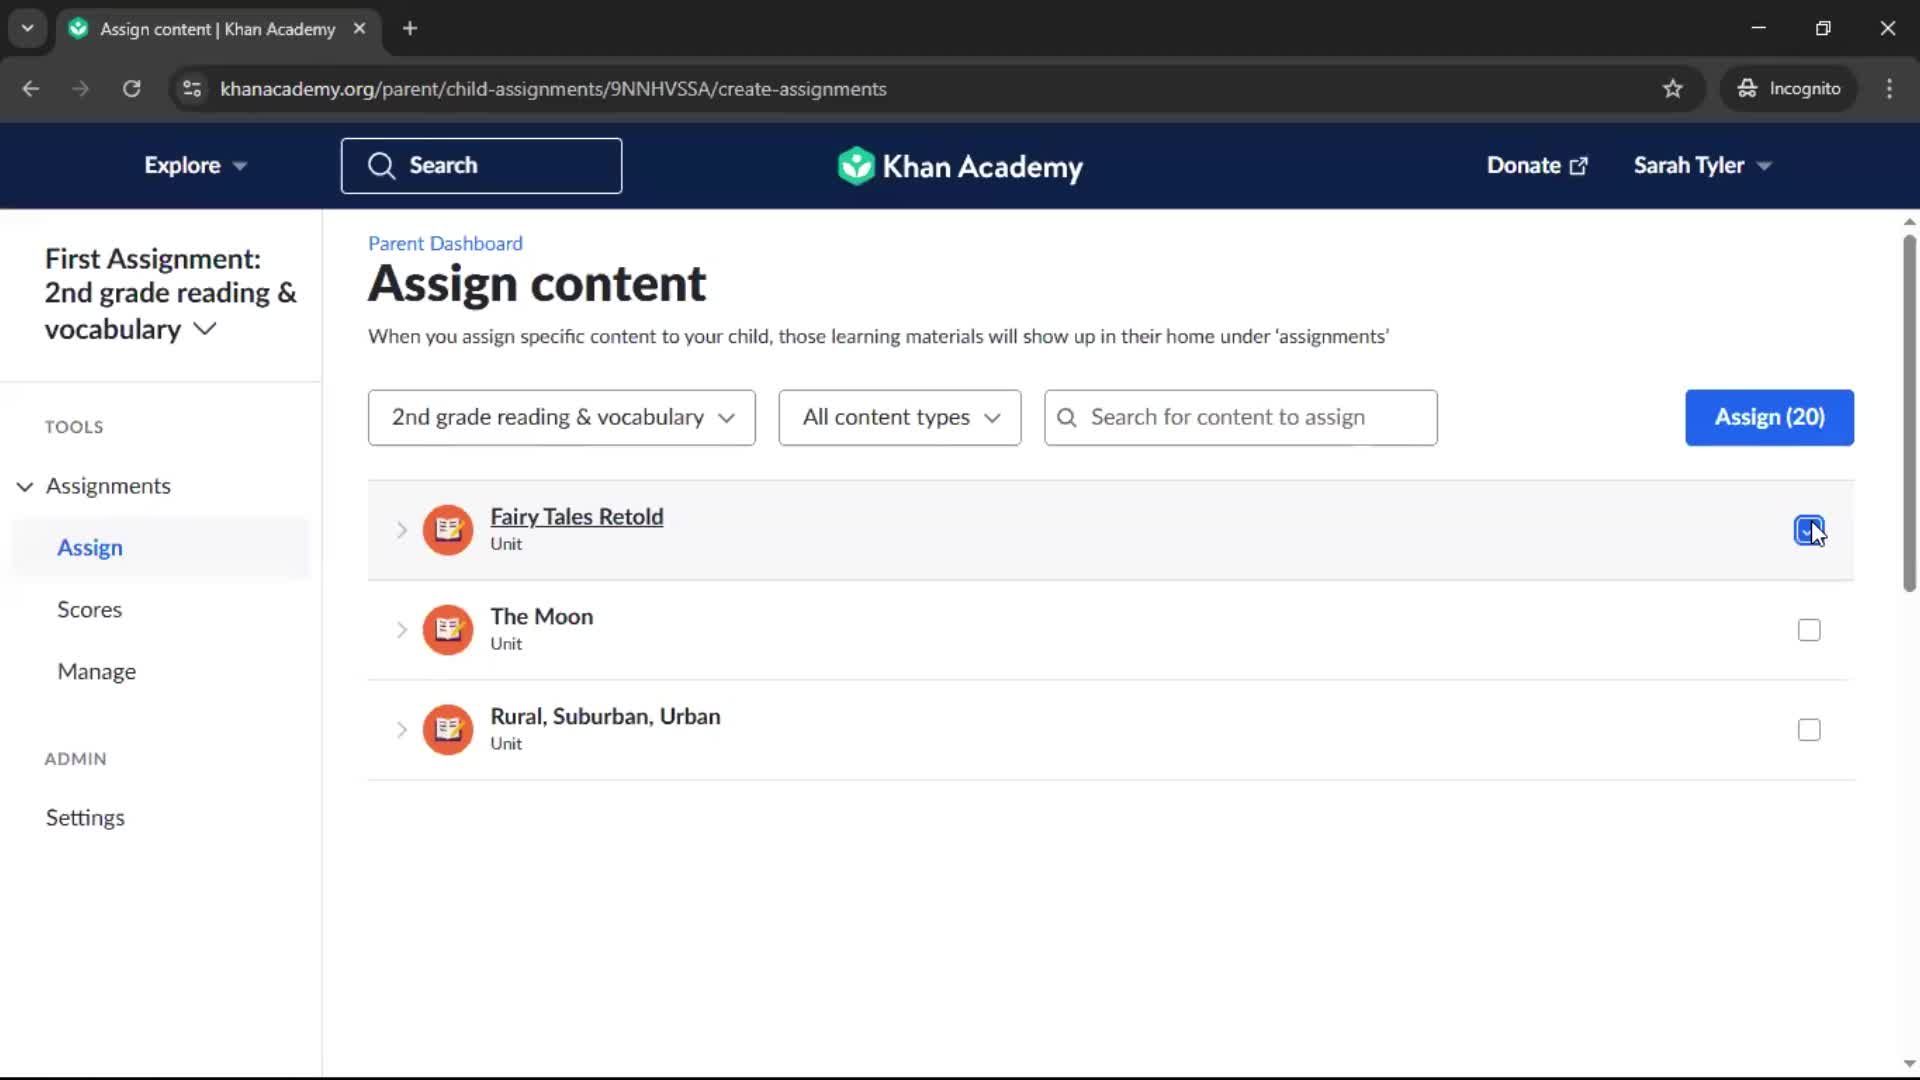Image resolution: width=1920 pixels, height=1080 pixels.
Task: Click the scrollbar down arrow
Action: (1909, 1065)
